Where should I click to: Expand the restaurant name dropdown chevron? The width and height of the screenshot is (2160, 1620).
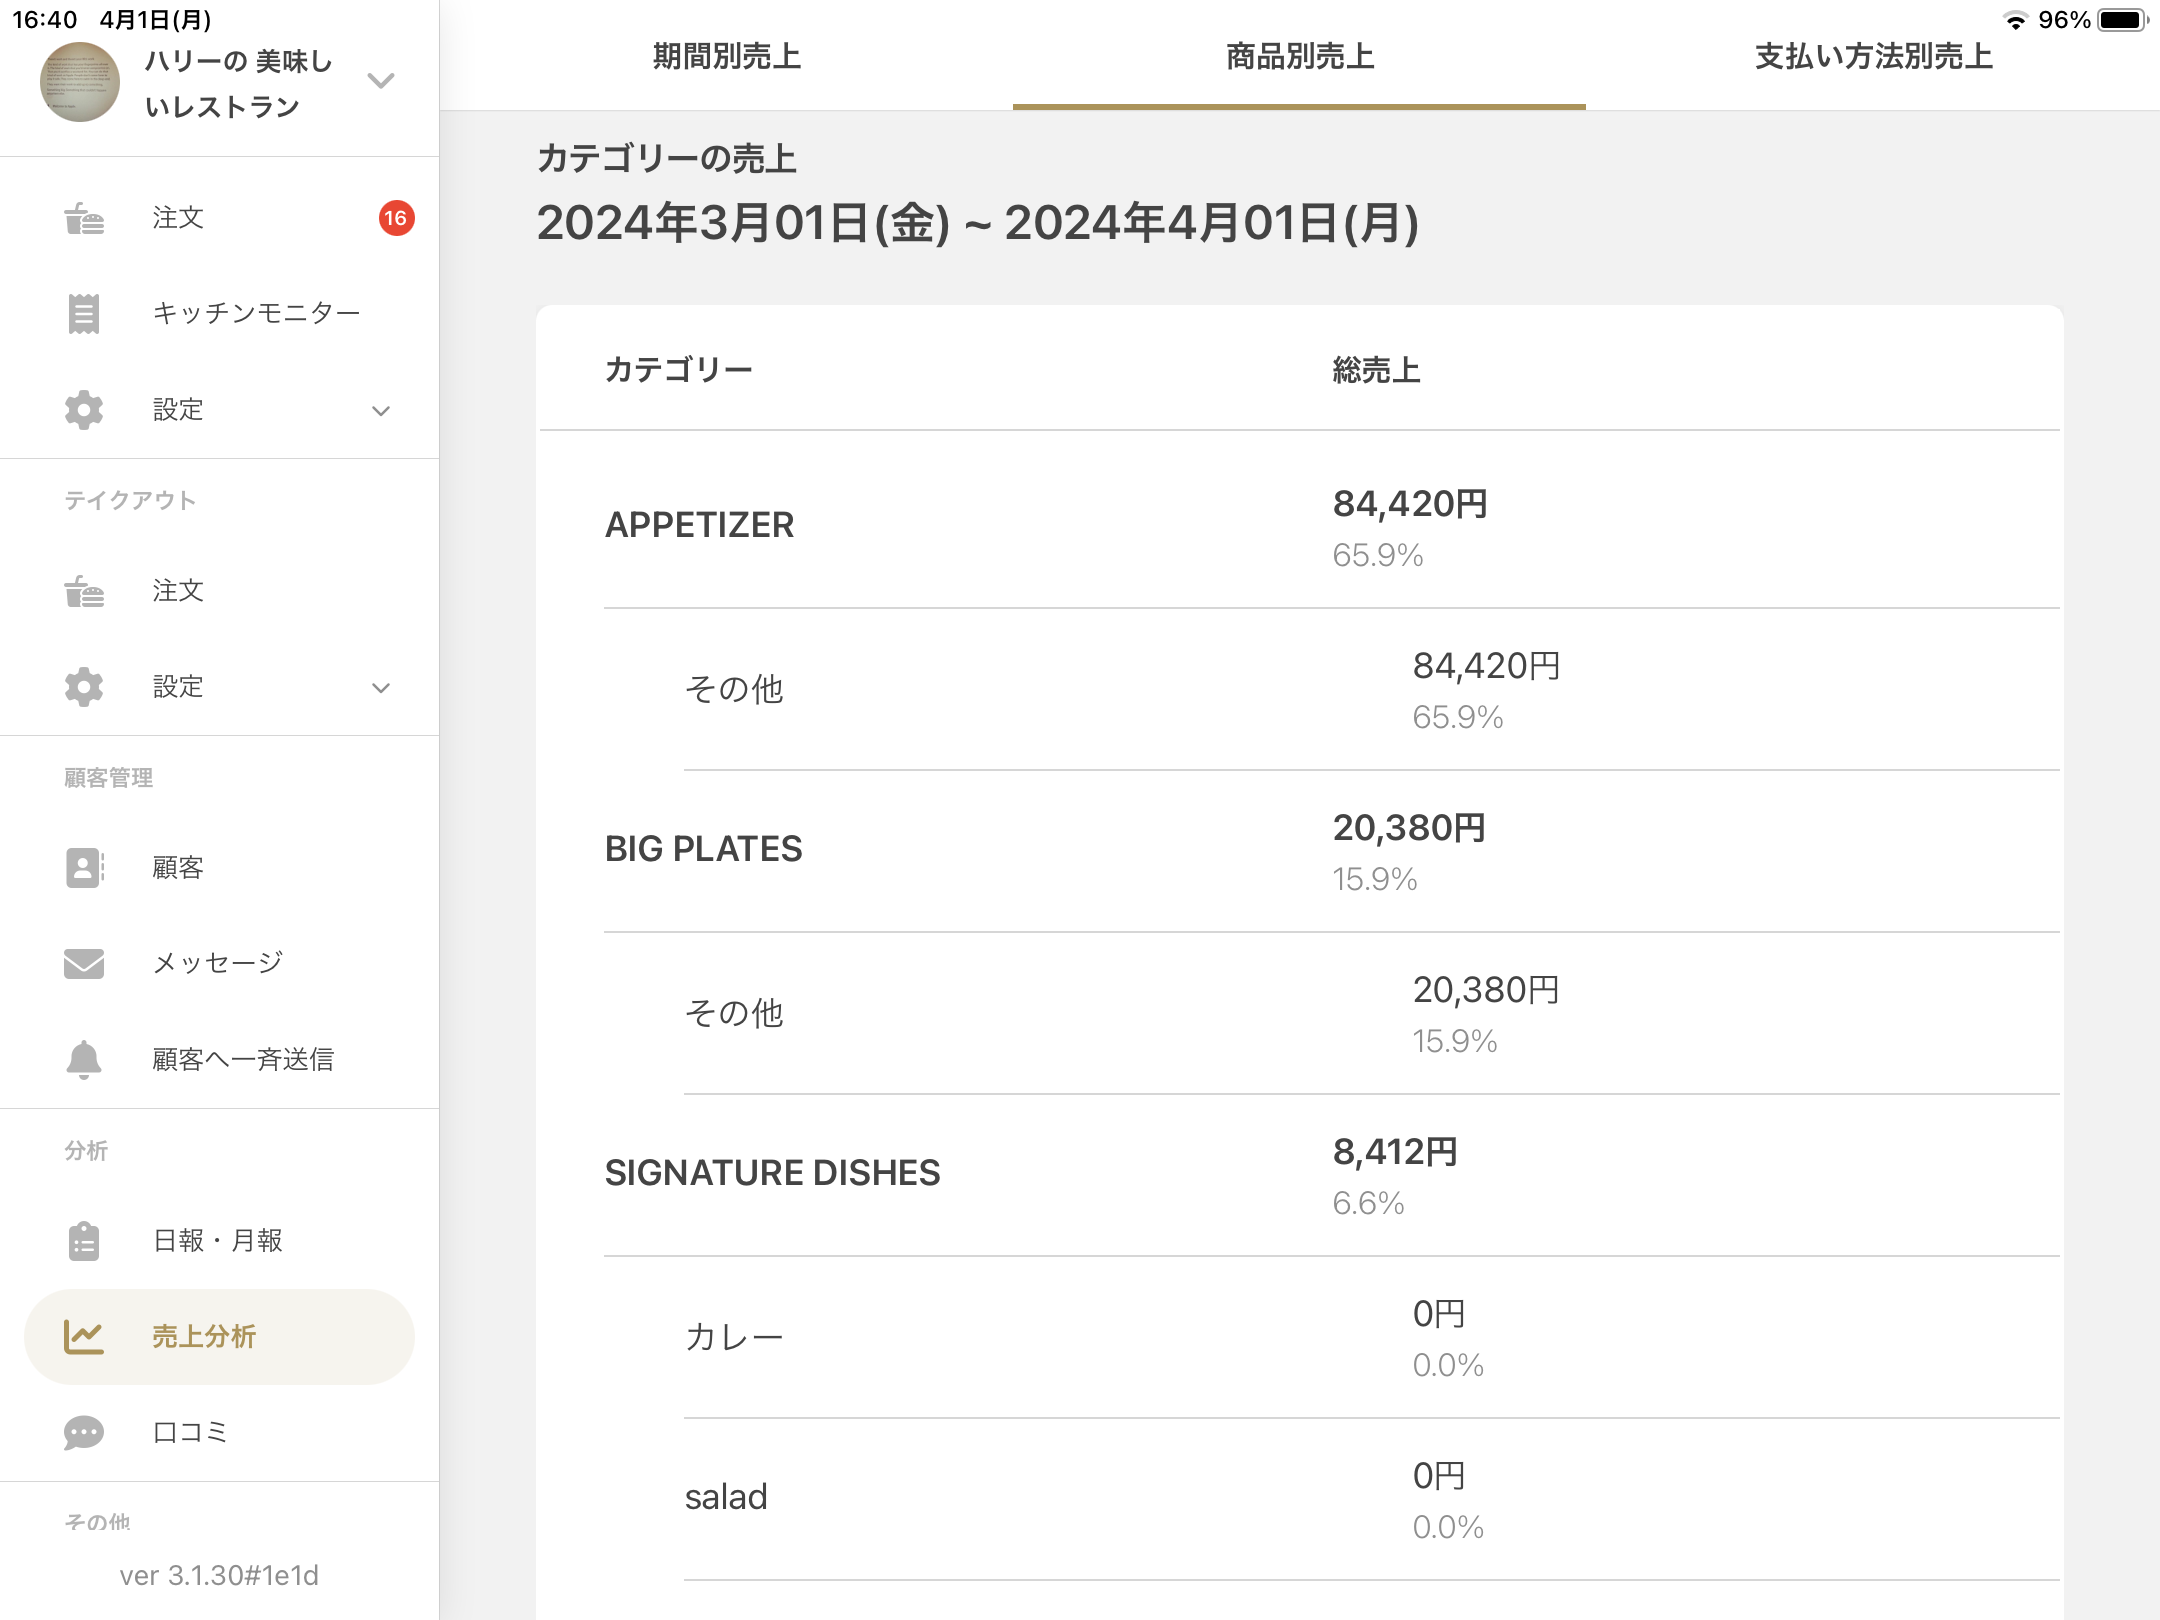[381, 81]
